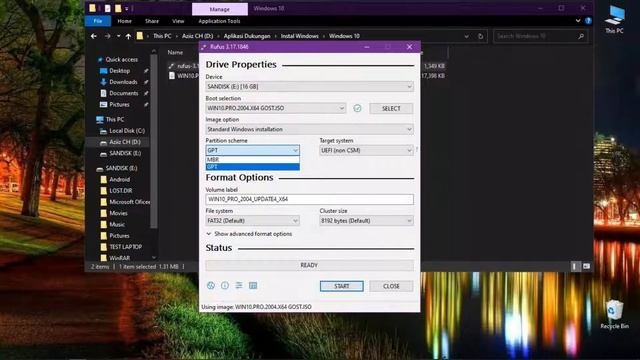Go back in File Explorer

pos(94,36)
